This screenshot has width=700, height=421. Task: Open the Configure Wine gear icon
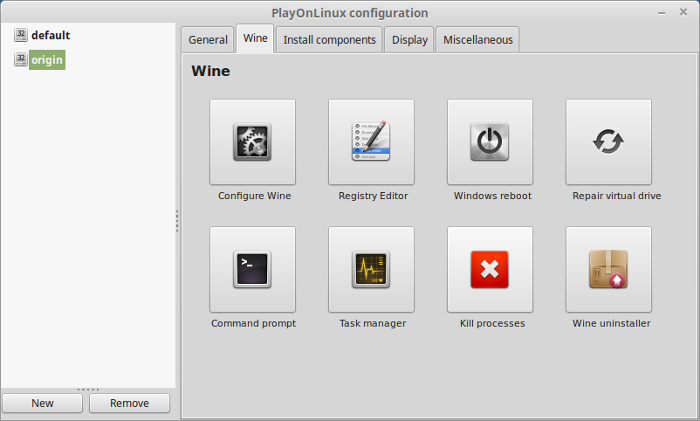click(252, 142)
